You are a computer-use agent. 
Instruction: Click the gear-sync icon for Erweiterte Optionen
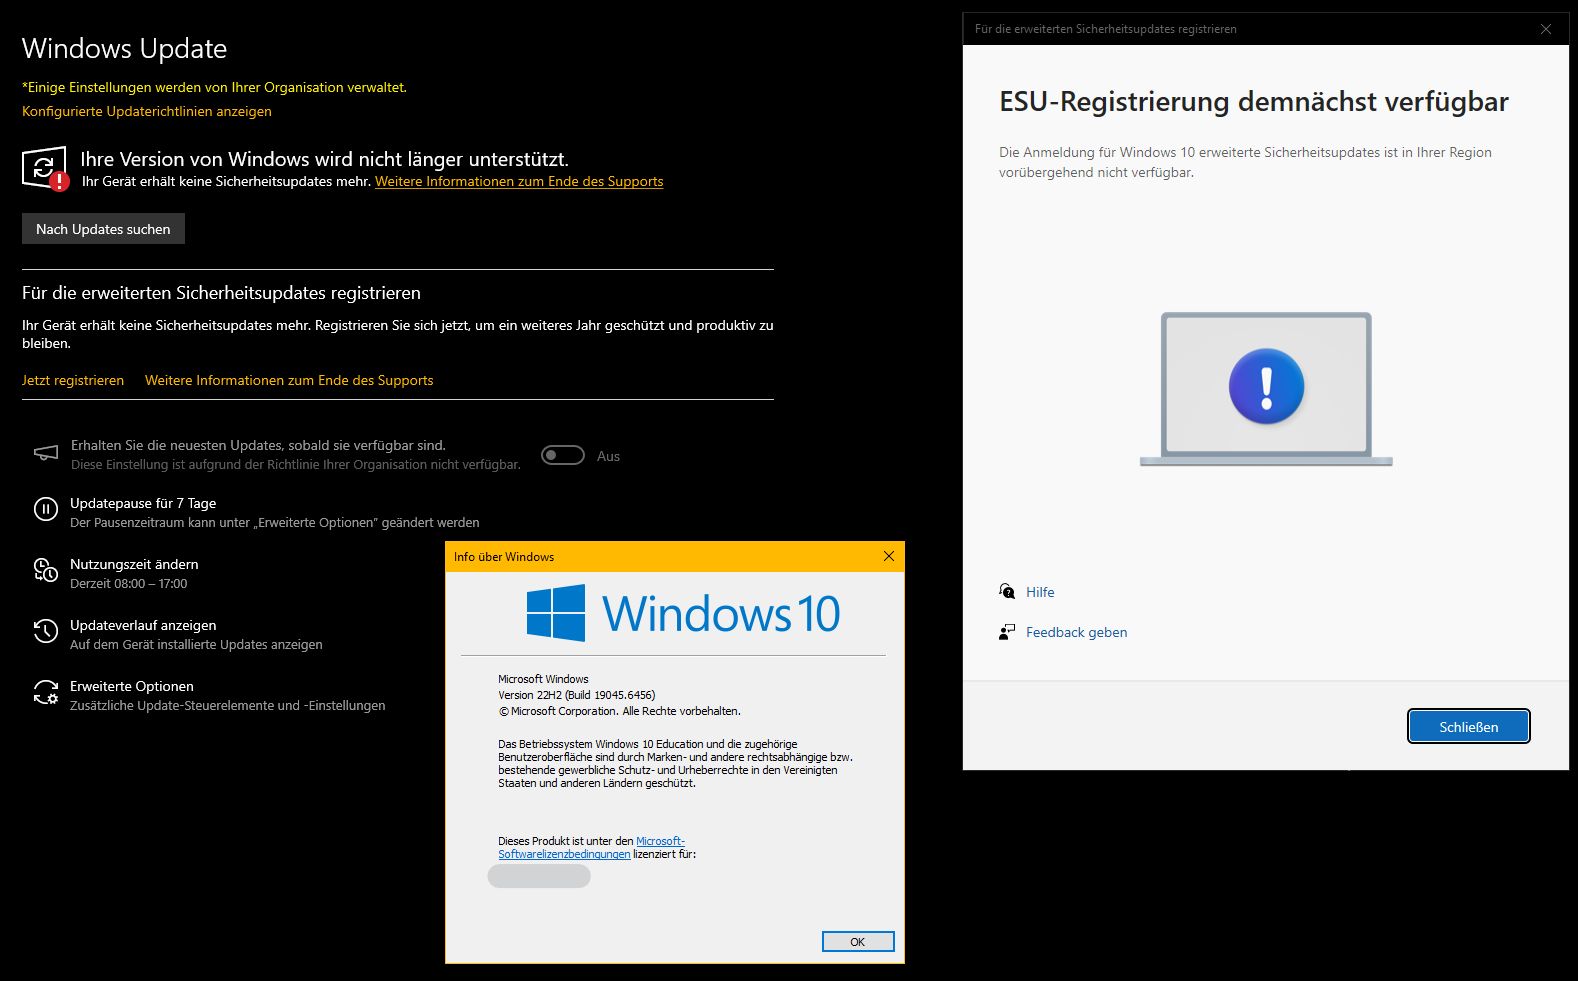(x=46, y=692)
